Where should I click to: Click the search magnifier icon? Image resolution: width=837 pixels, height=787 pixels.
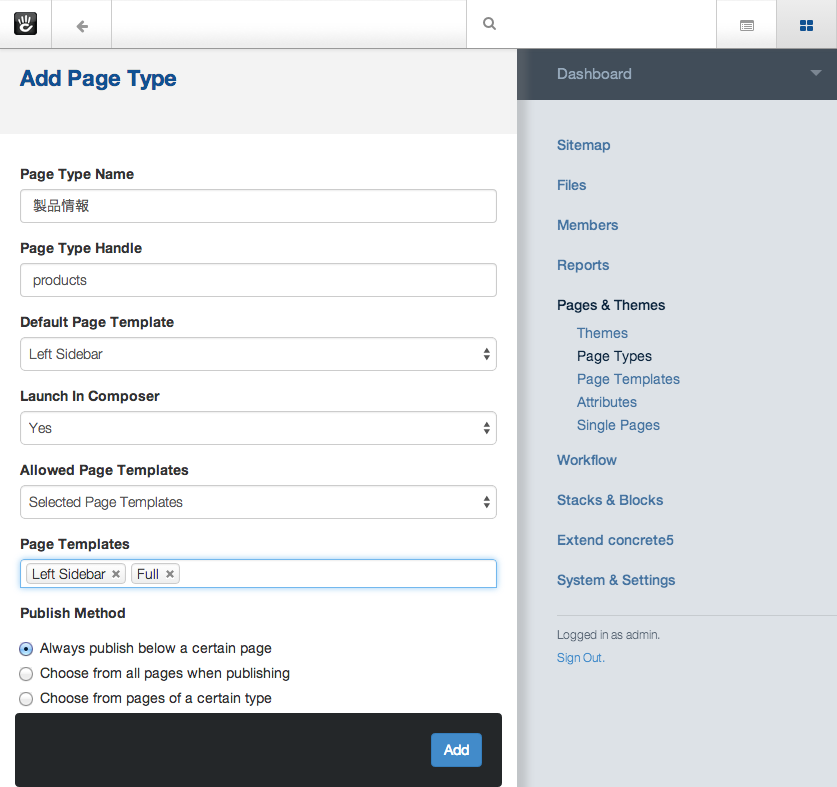(x=489, y=23)
